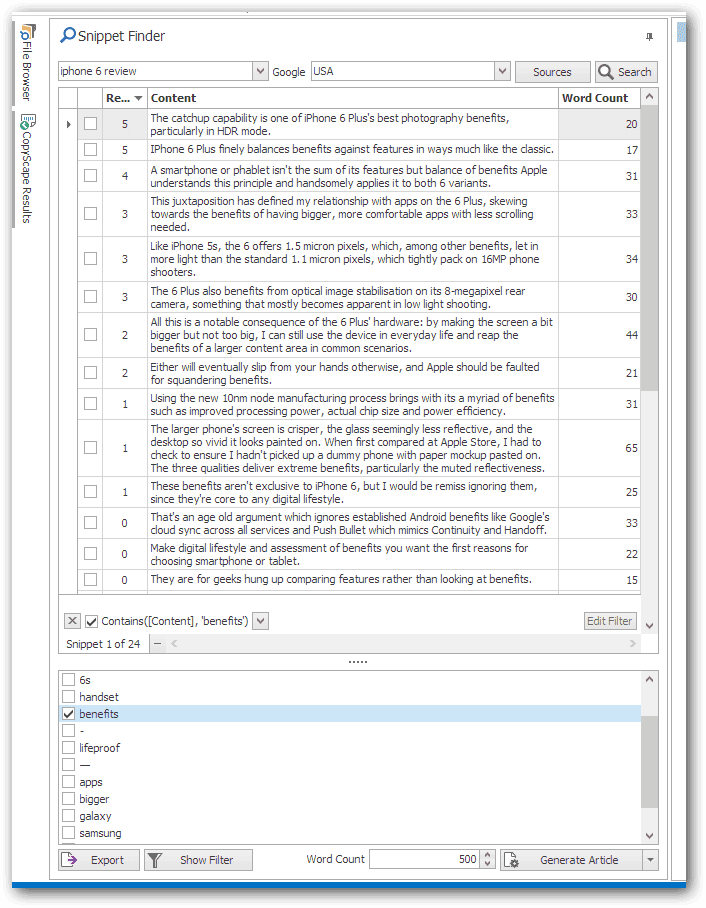The height and width of the screenshot is (908, 706).
Task: Click the Word Count column header
Action: point(599,98)
